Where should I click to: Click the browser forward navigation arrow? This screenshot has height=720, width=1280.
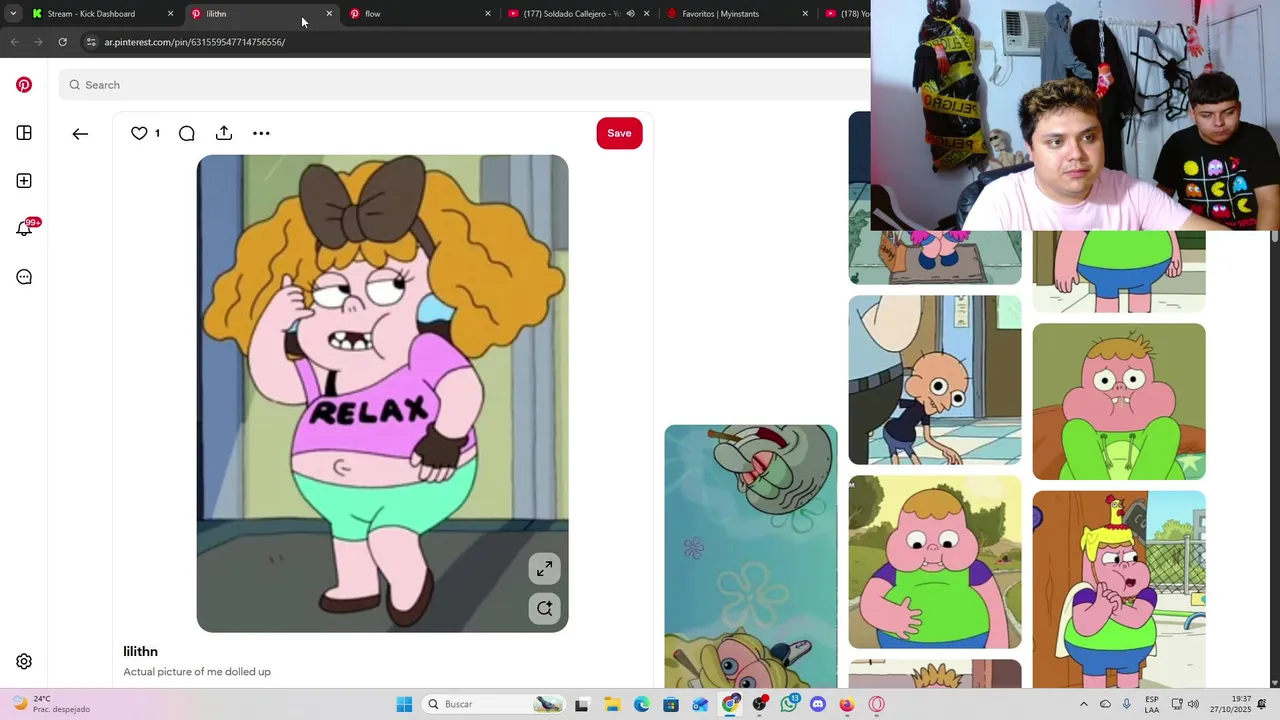pos(38,42)
